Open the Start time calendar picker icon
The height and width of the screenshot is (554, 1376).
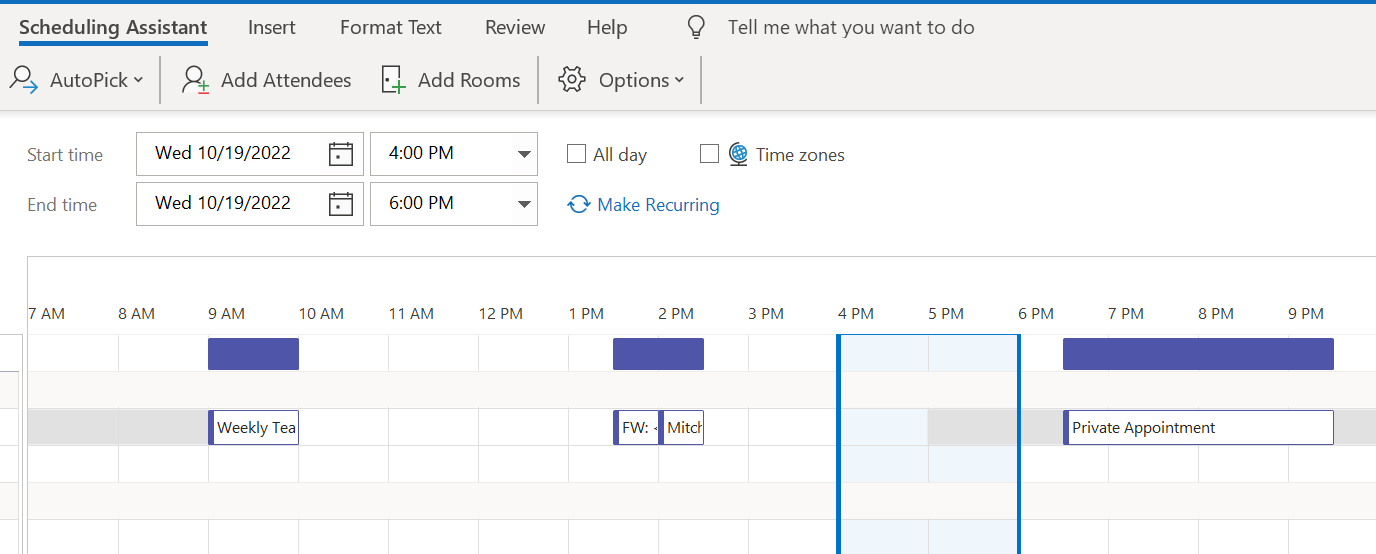coord(341,154)
